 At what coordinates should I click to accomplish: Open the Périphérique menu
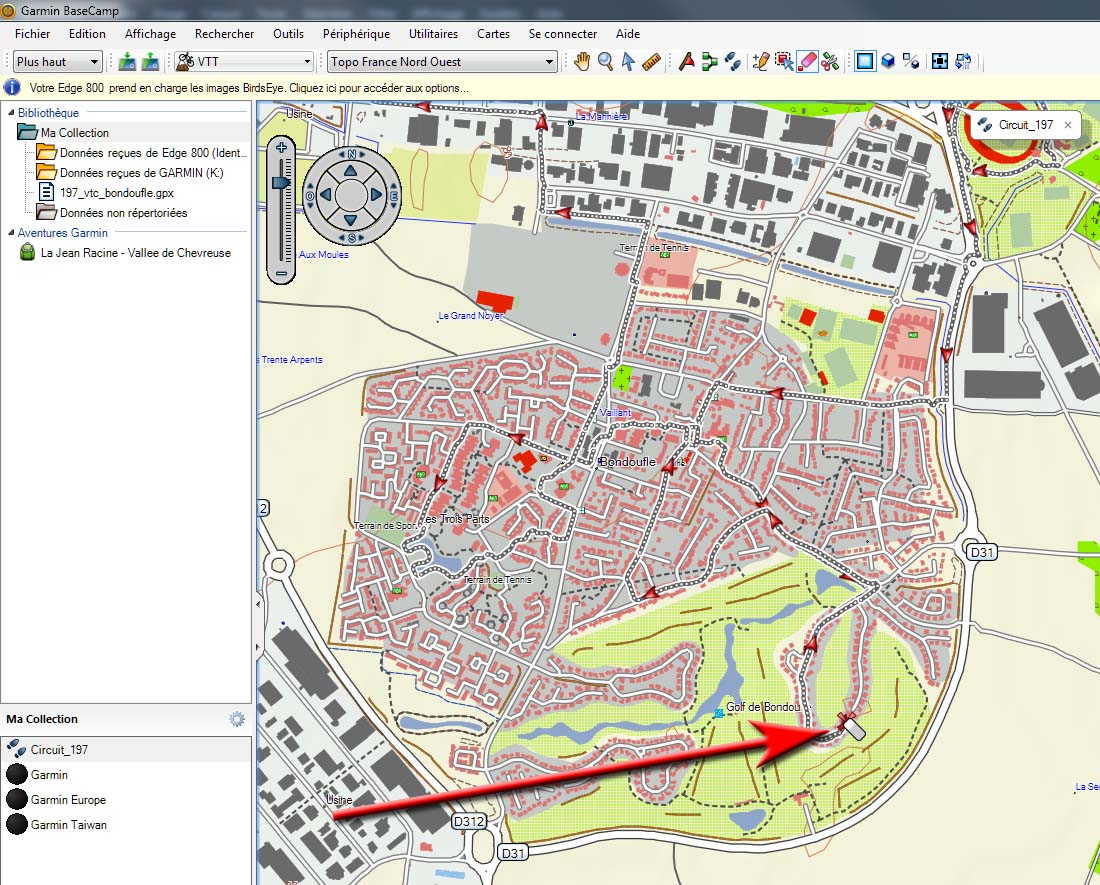[x=356, y=34]
